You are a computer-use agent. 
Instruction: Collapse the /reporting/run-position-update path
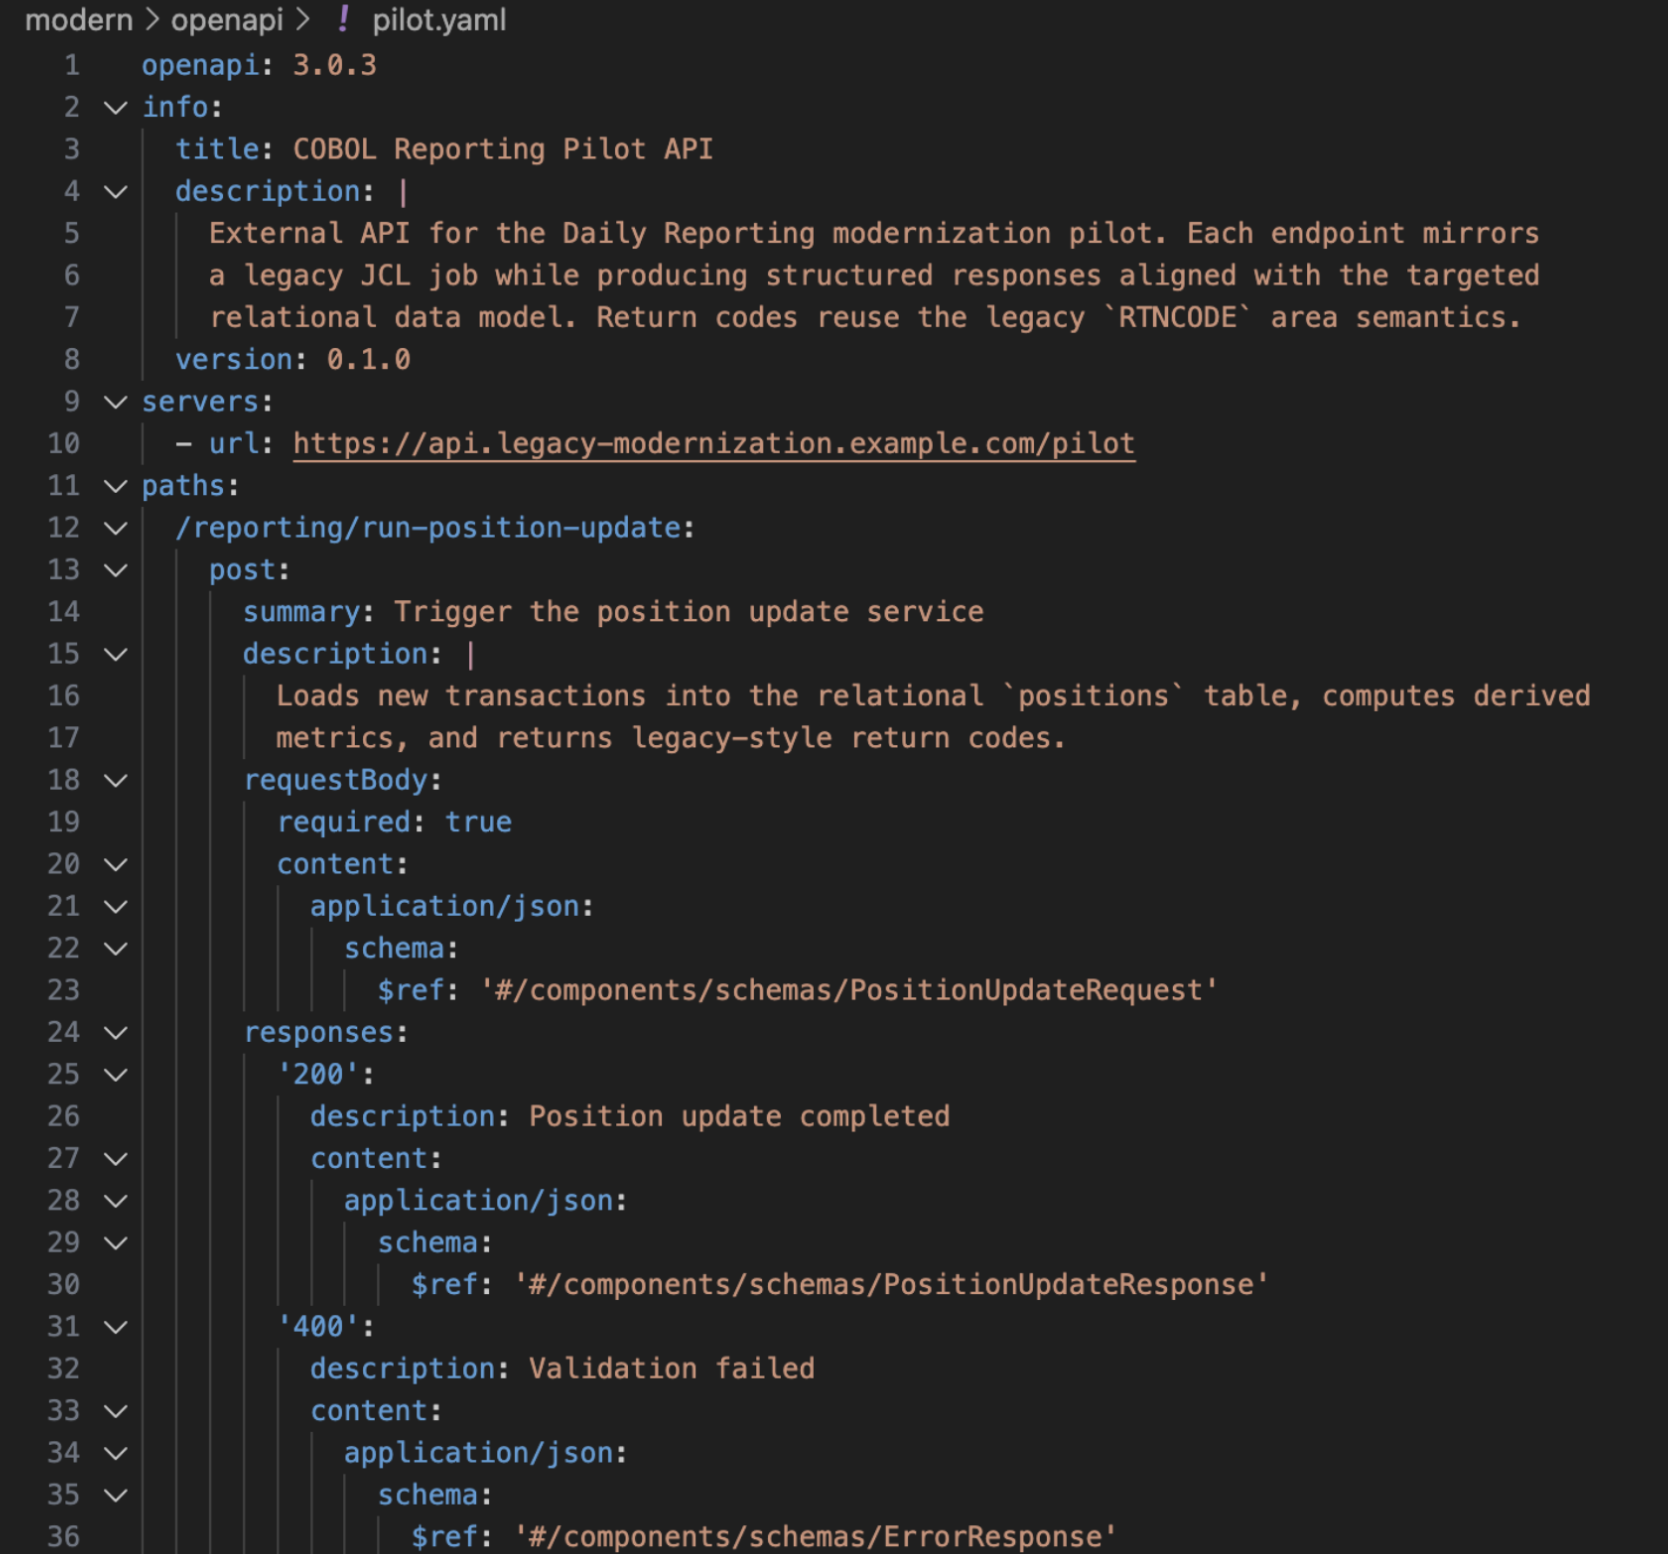(x=114, y=527)
